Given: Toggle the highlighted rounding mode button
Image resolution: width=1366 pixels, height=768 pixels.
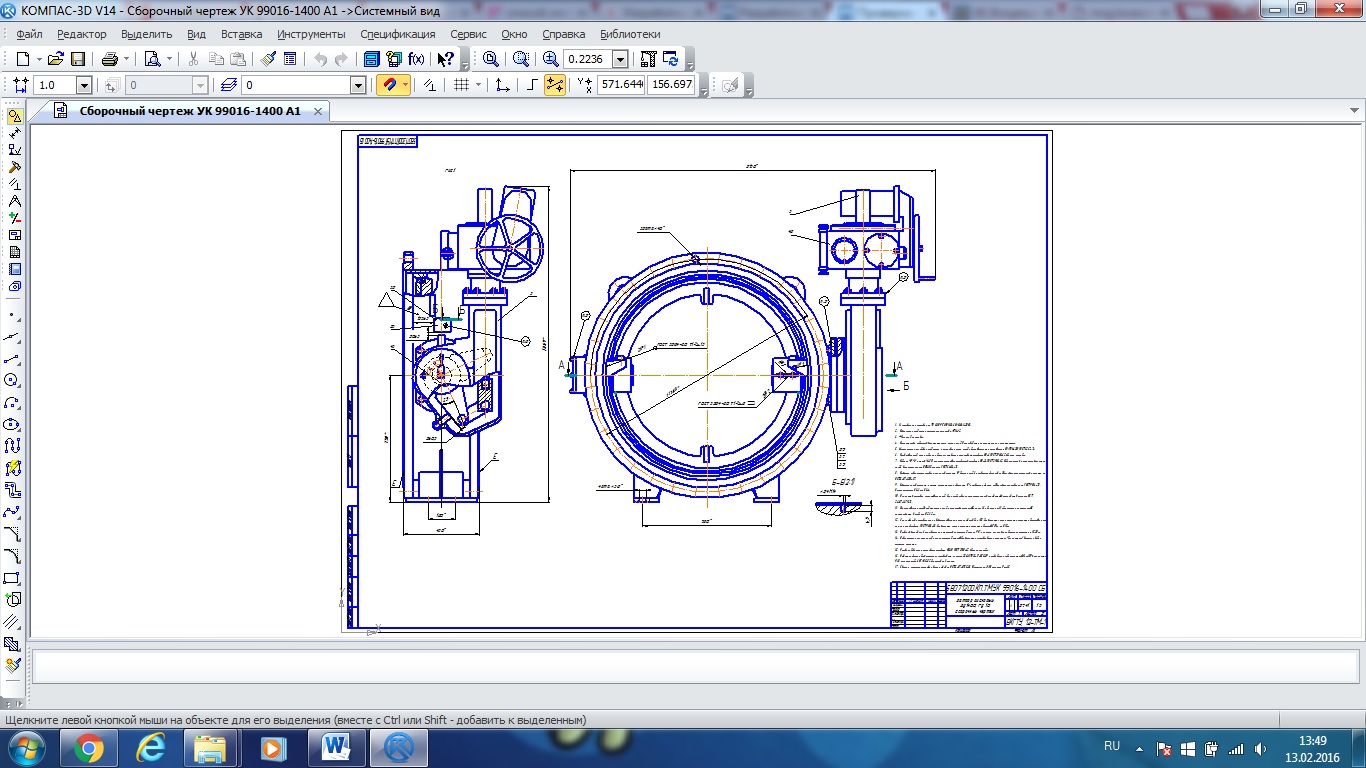Looking at the screenshot, I should (555, 86).
